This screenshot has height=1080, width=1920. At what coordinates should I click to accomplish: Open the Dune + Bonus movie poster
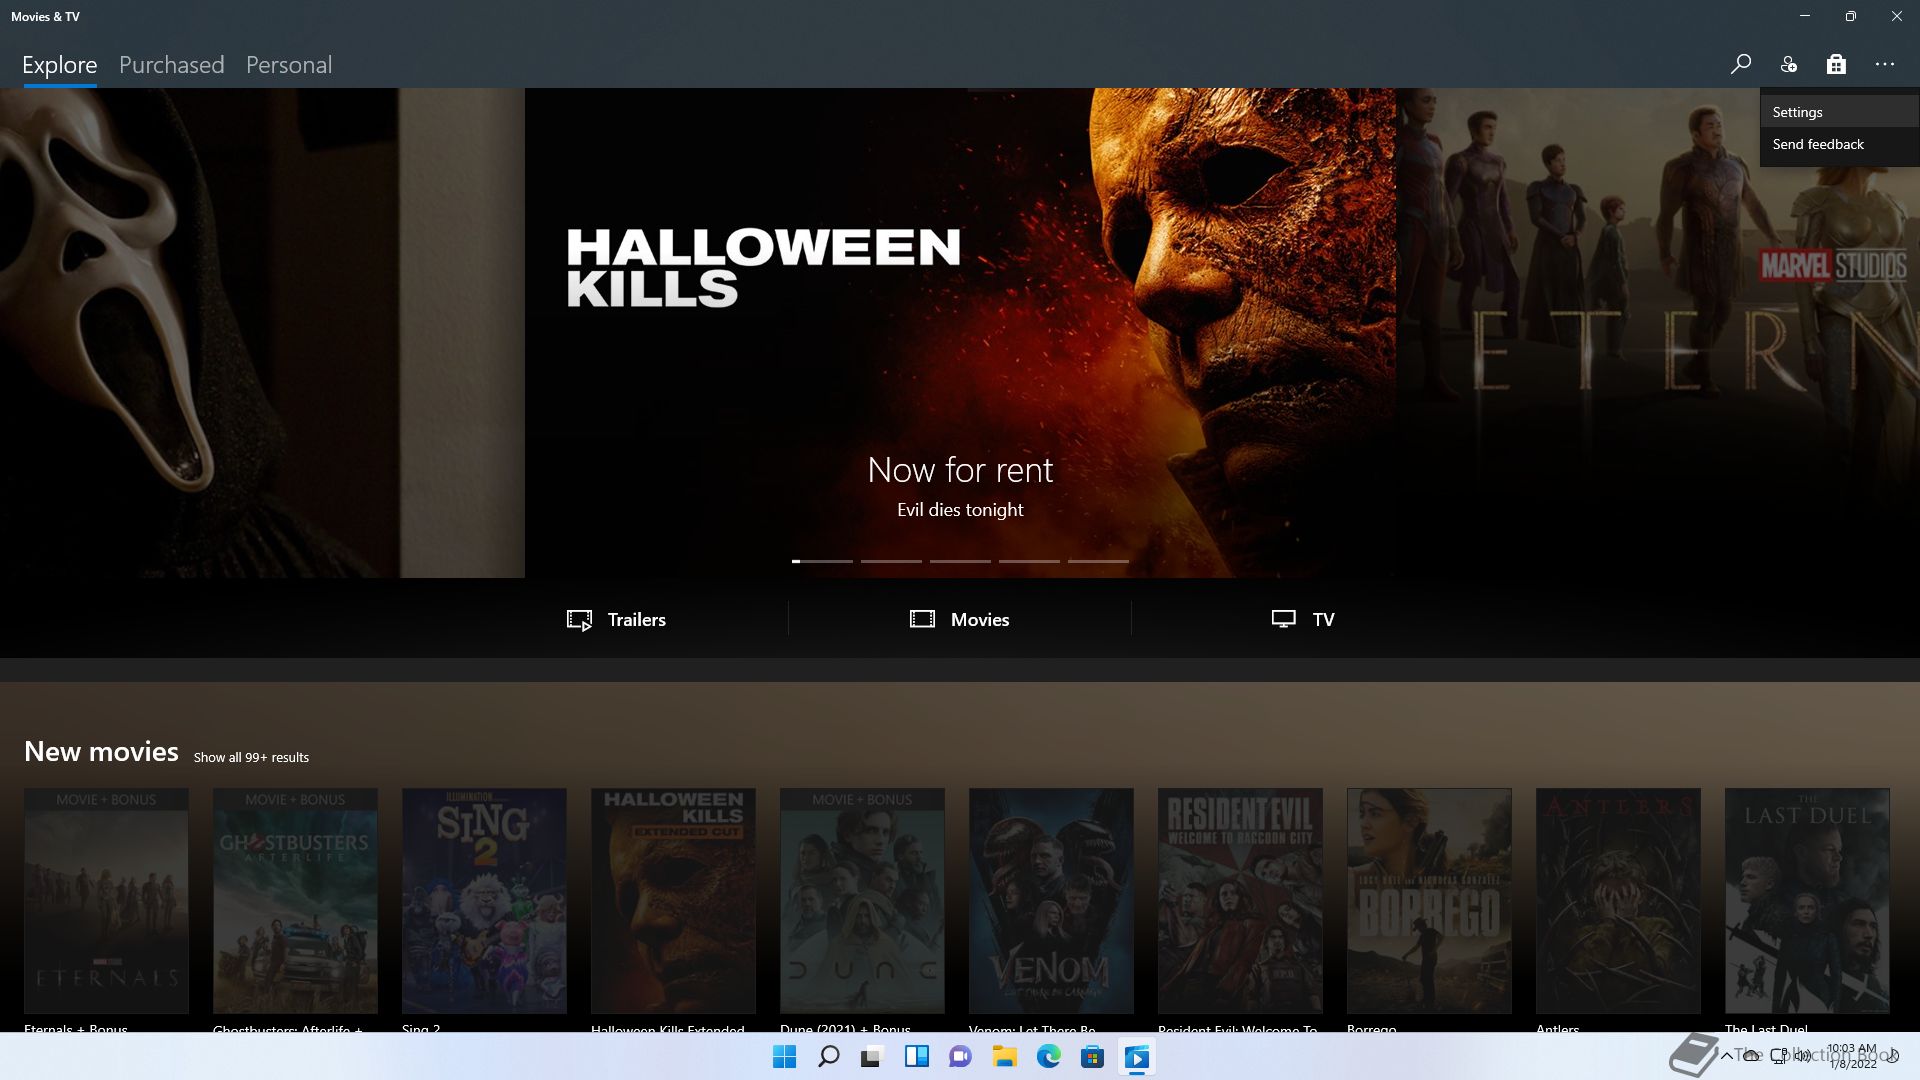[x=862, y=901]
